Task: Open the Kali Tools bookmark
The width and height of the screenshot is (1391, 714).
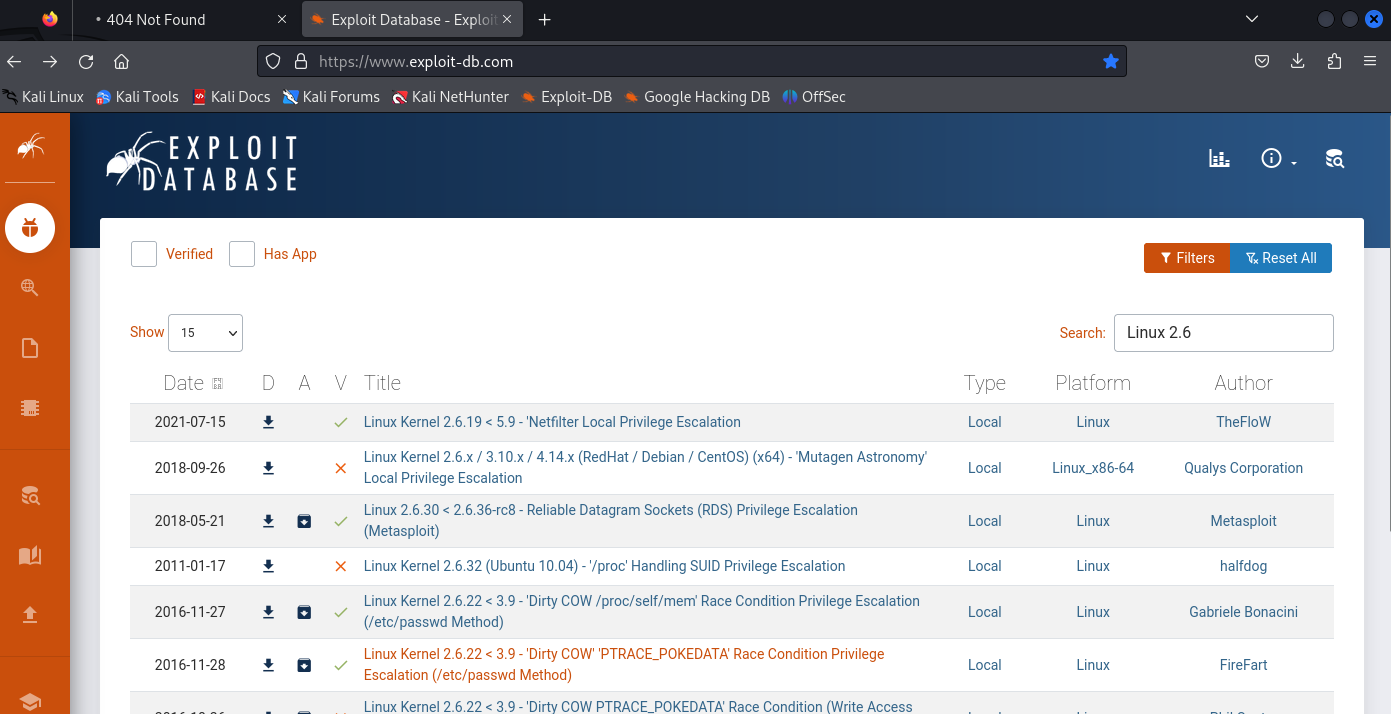Action: [x=137, y=97]
